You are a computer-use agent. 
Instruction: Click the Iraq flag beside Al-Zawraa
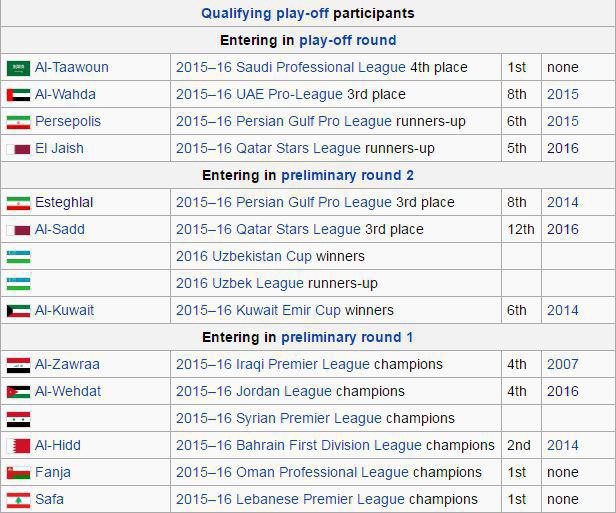[18, 365]
